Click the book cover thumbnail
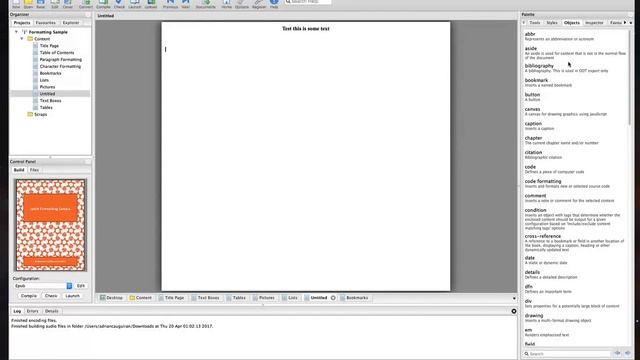The width and height of the screenshot is (640, 360). point(51,225)
